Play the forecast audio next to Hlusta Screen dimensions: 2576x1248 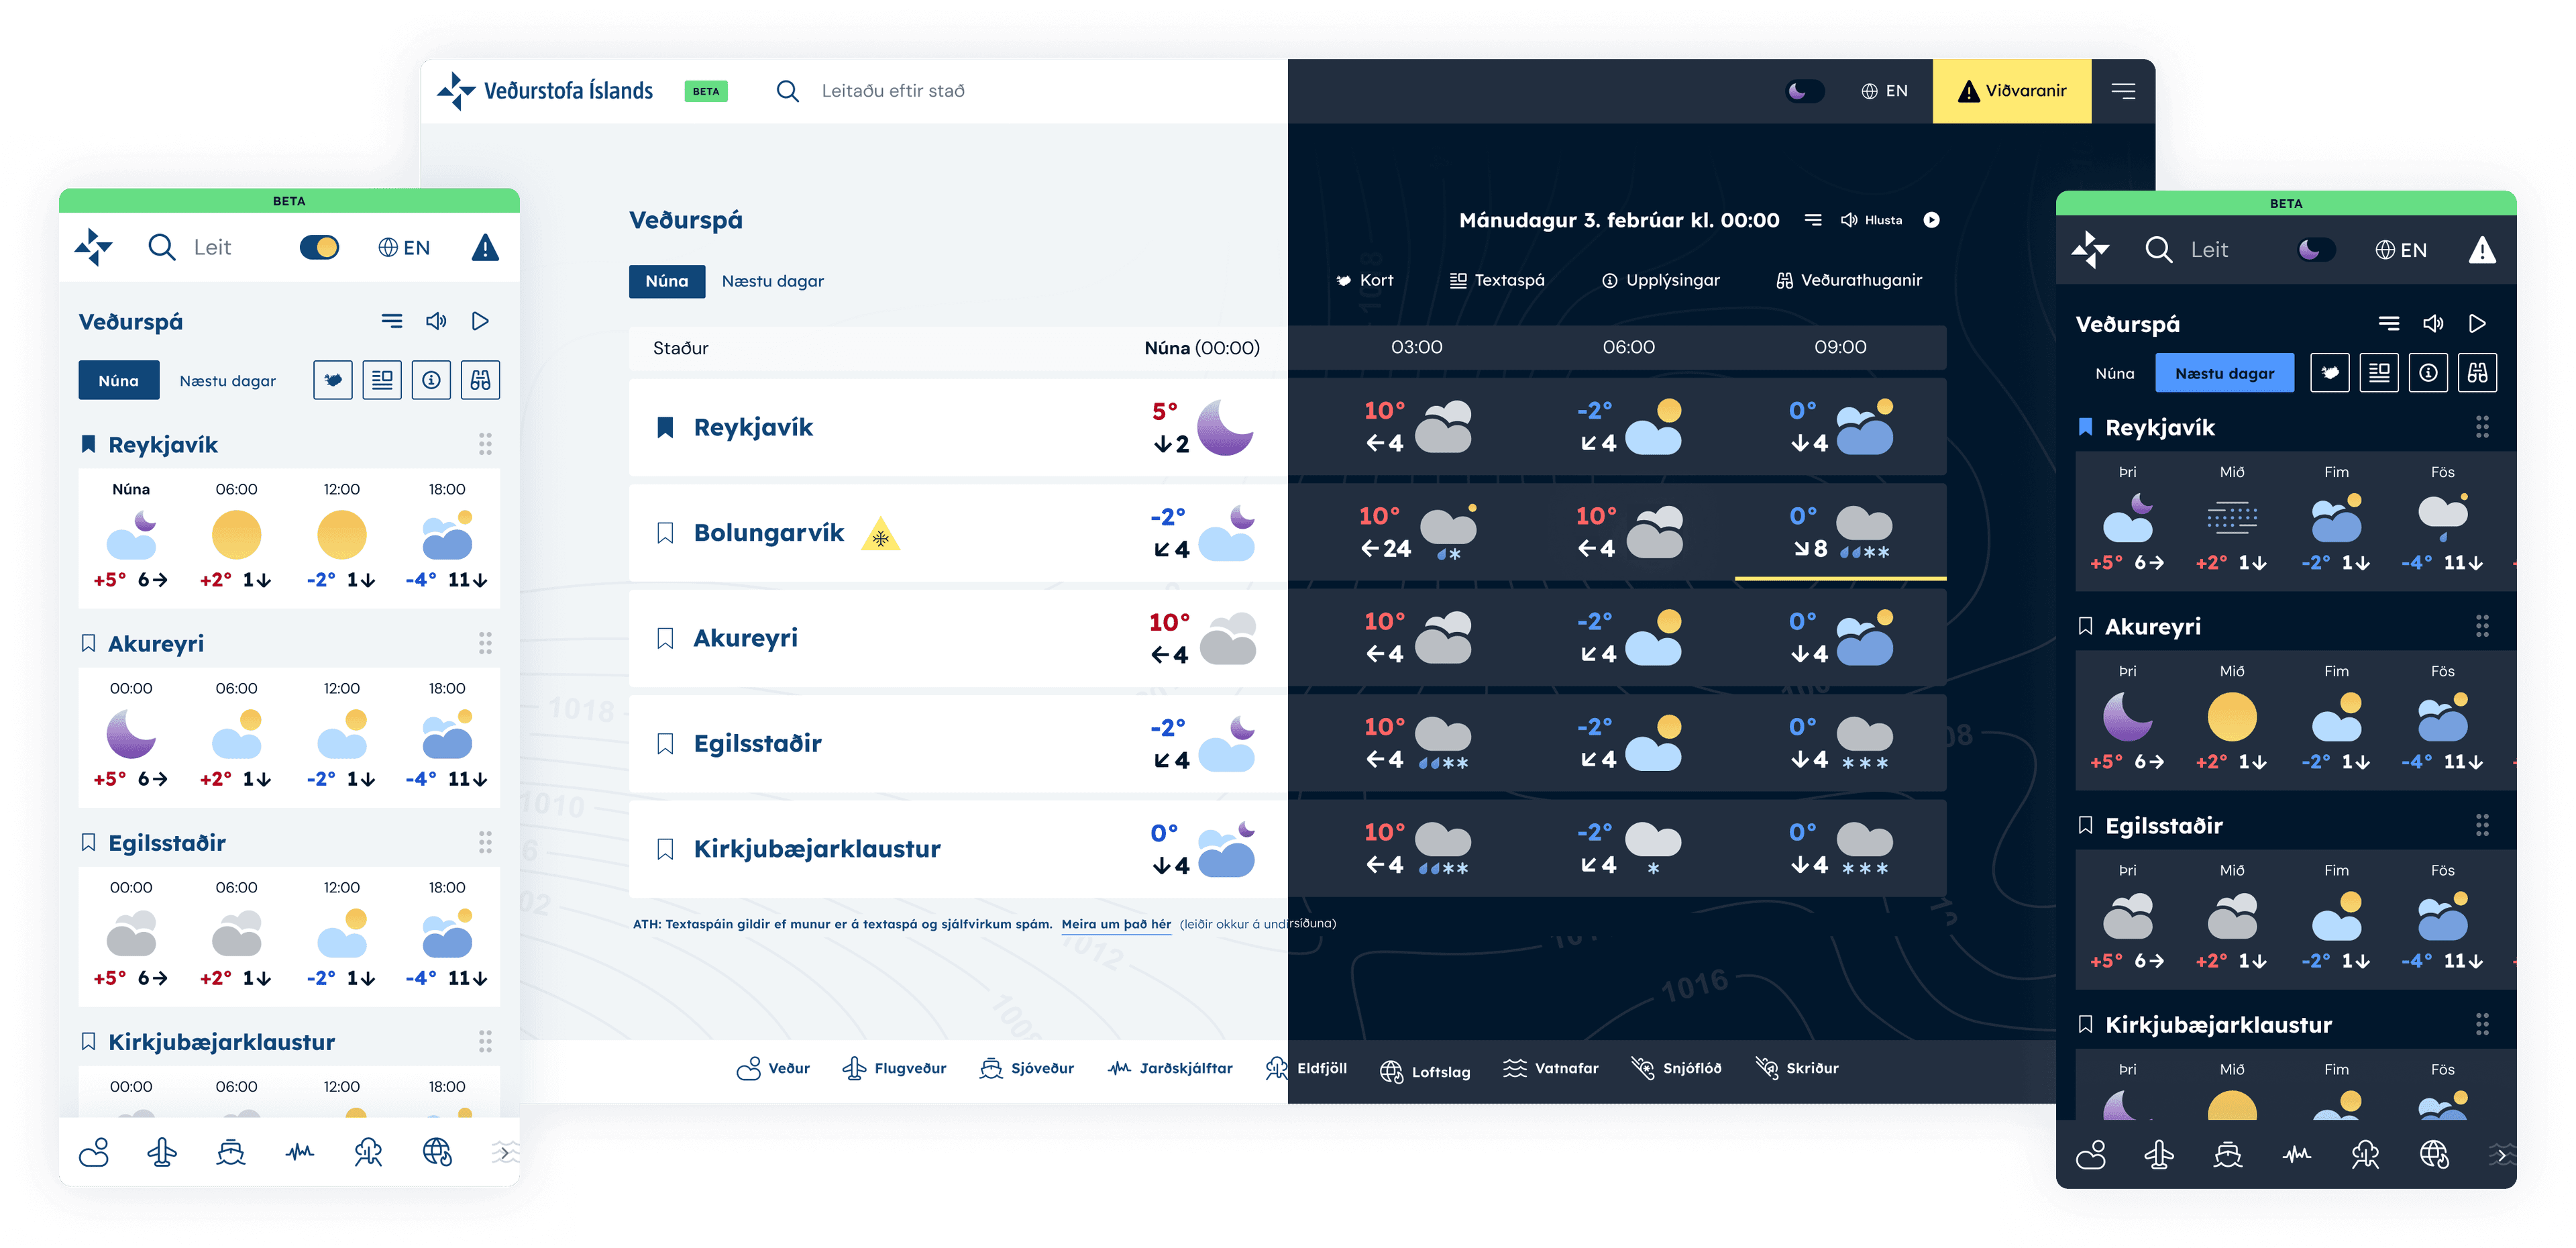click(x=1932, y=220)
